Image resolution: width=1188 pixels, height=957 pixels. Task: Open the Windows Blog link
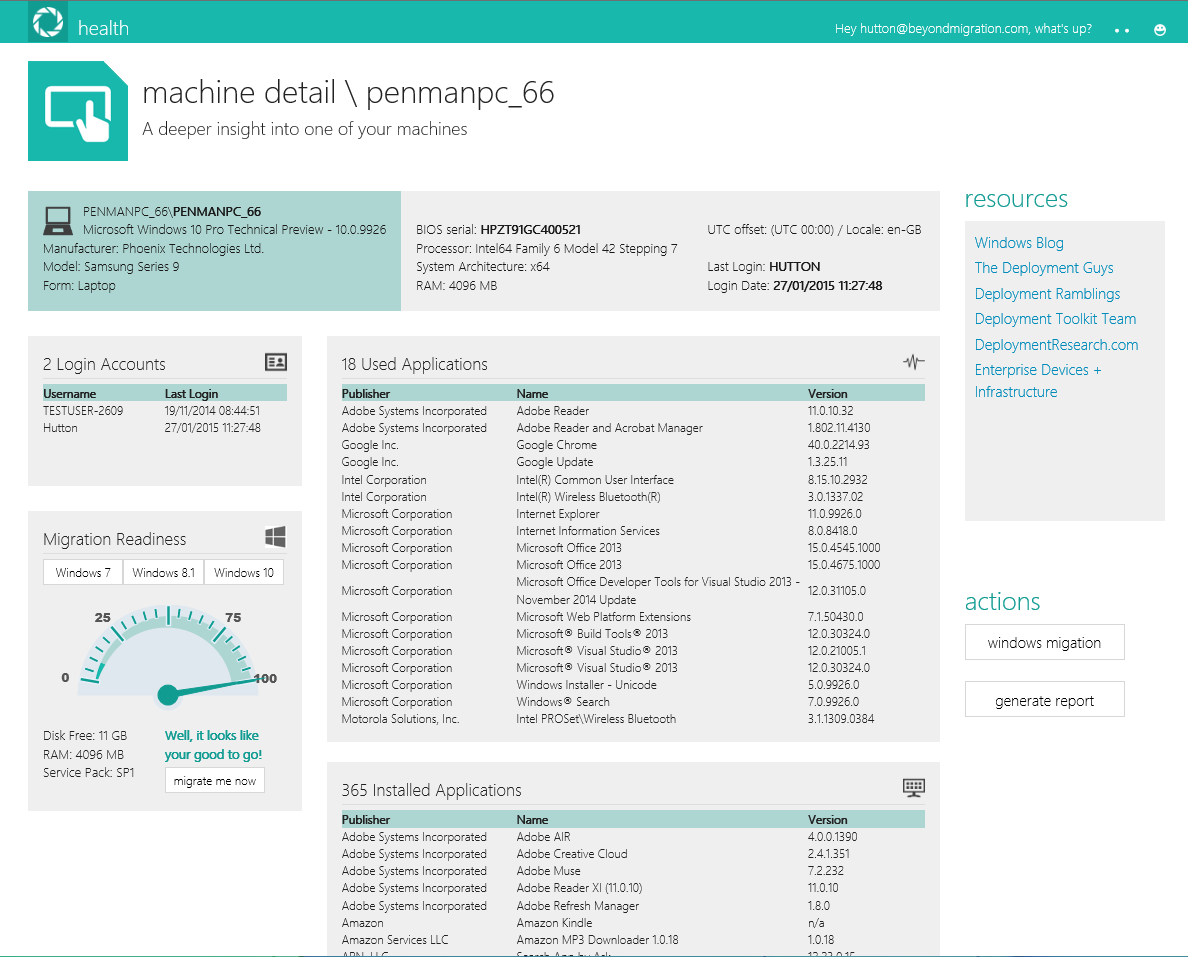tap(1019, 242)
